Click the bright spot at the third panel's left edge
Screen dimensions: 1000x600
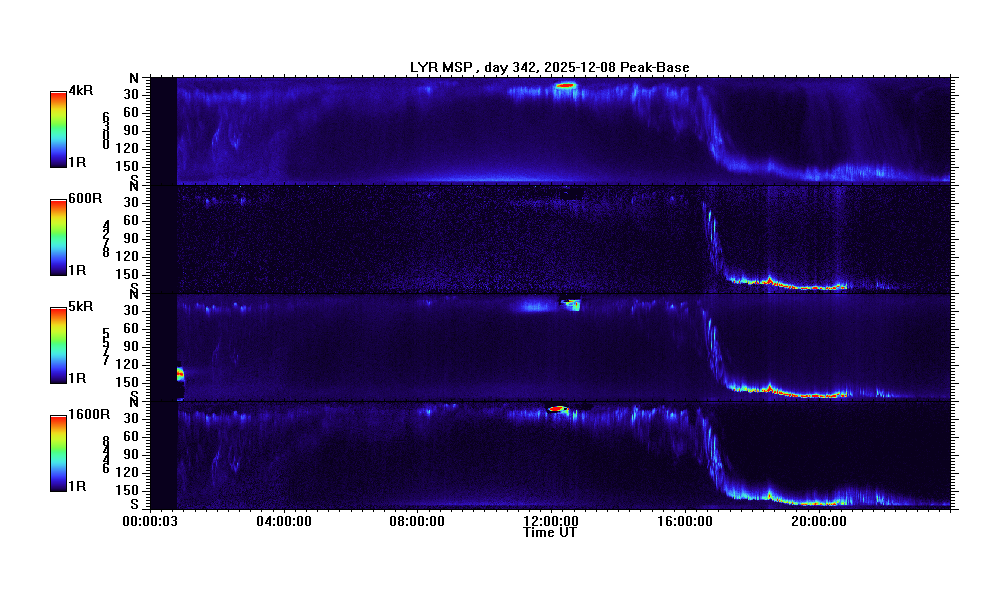tap(180, 374)
